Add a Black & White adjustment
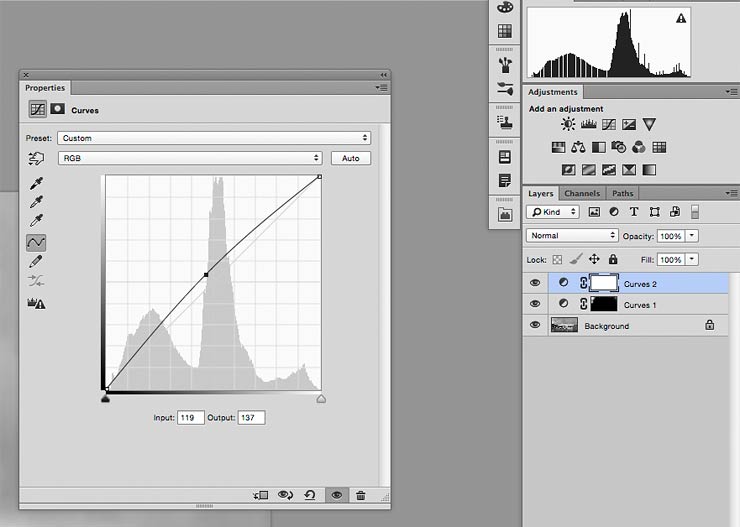740x527 pixels. [599, 147]
